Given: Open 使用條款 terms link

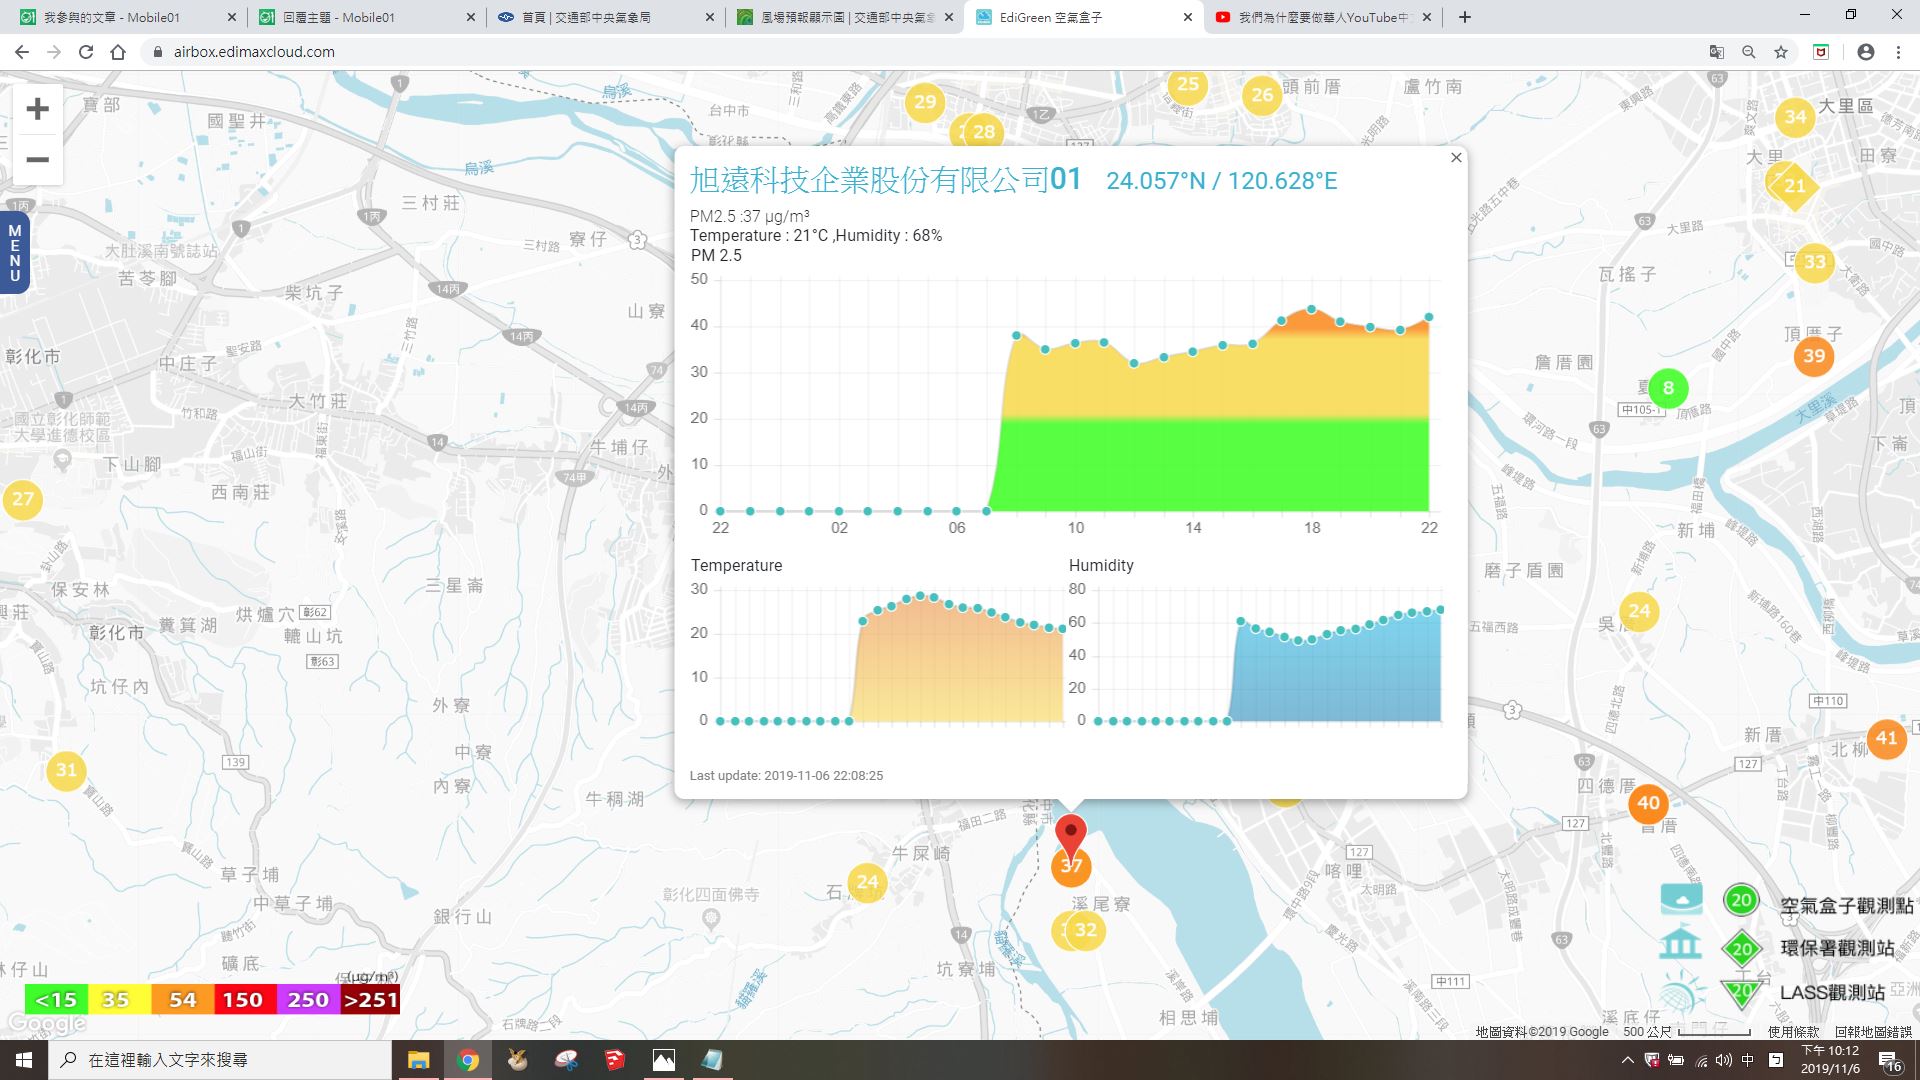Looking at the screenshot, I should [1794, 1032].
